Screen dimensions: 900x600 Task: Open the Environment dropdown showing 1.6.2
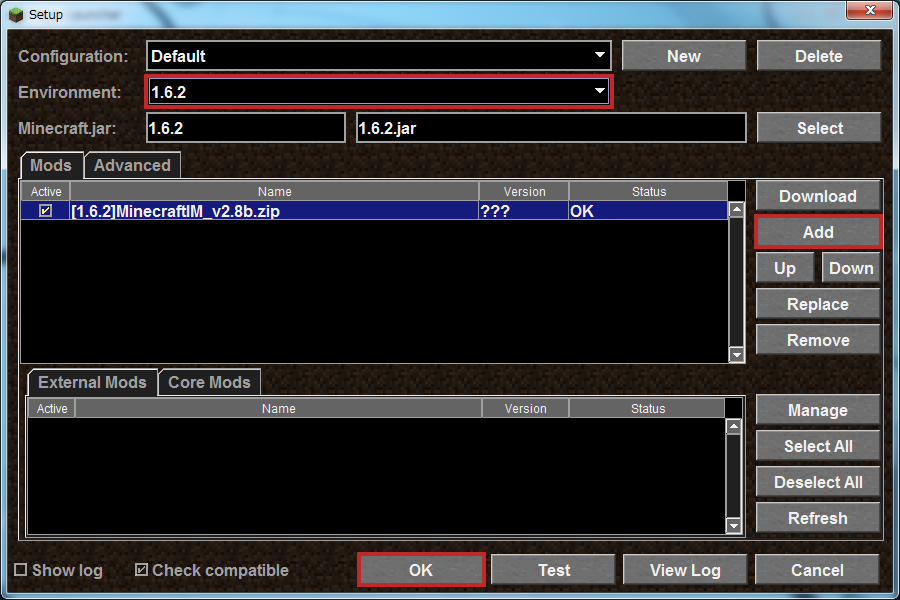coord(378,92)
